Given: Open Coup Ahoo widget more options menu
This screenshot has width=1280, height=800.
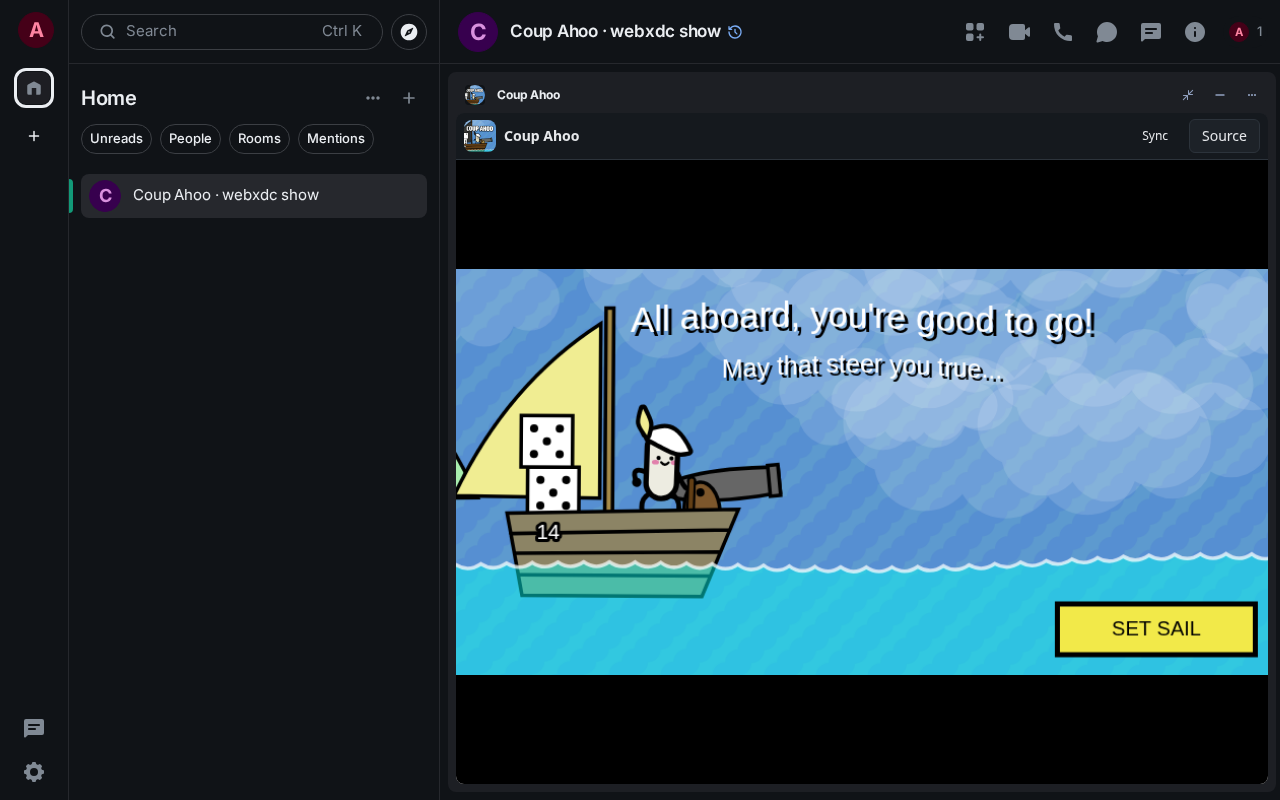Looking at the screenshot, I should 1252,95.
